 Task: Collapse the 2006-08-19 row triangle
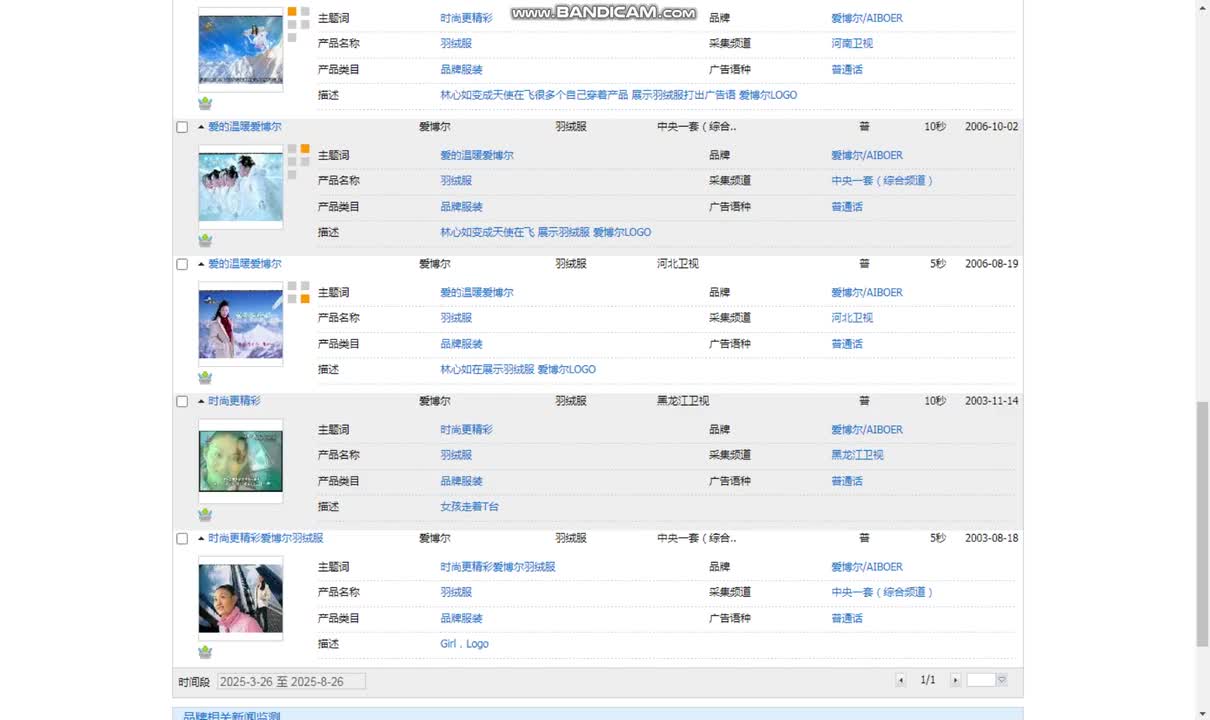pyautogui.click(x=201, y=264)
